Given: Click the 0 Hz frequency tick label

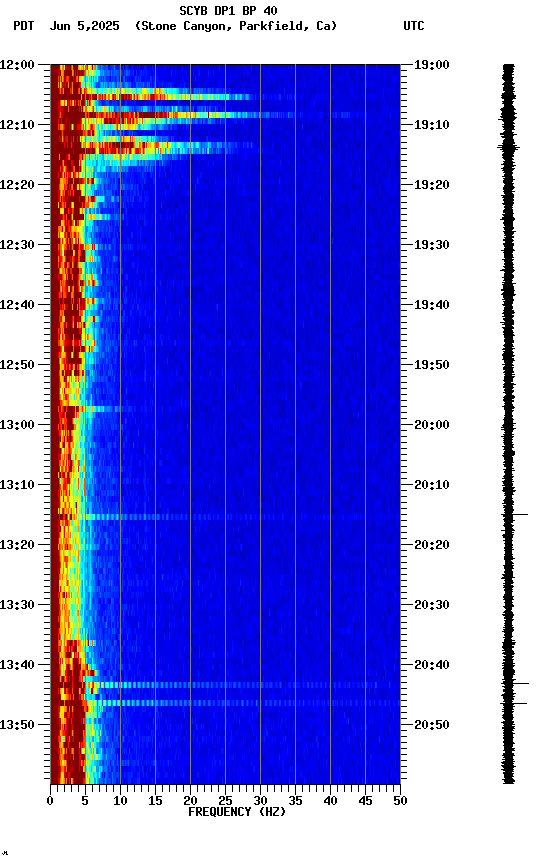Looking at the screenshot, I should (x=50, y=801).
